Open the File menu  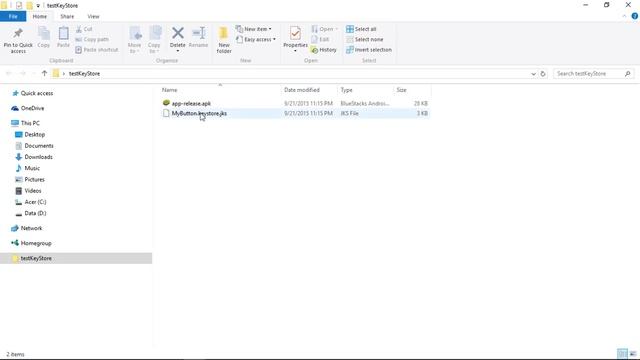pos(13,16)
